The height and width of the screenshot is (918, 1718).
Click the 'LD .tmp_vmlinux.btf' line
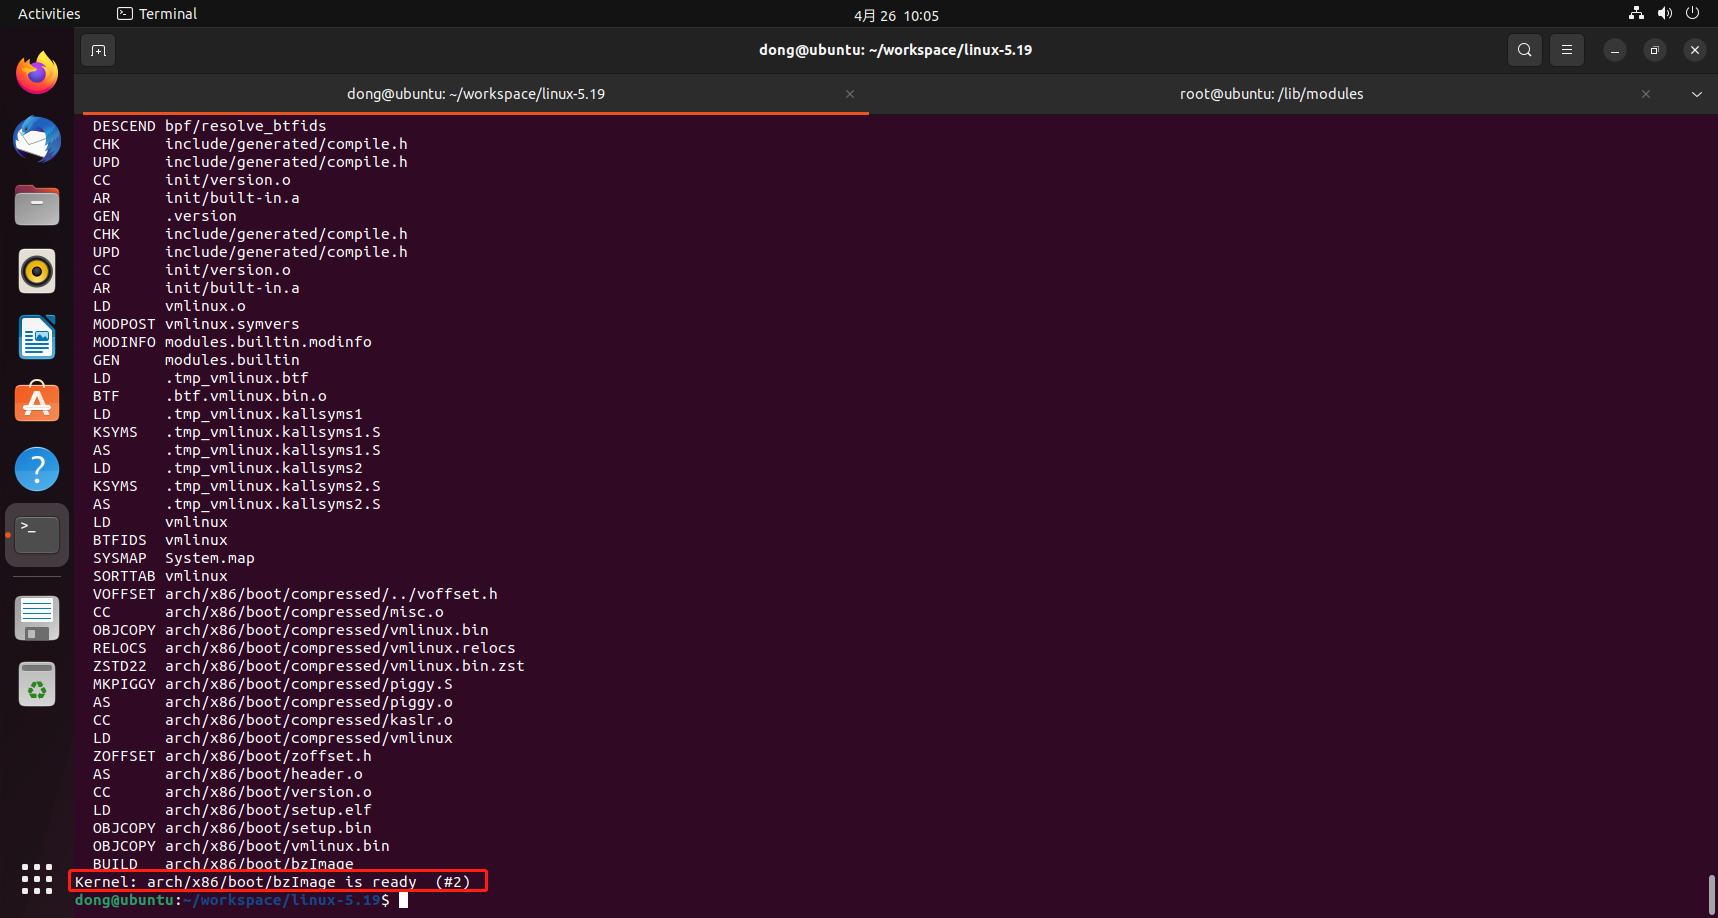point(200,378)
